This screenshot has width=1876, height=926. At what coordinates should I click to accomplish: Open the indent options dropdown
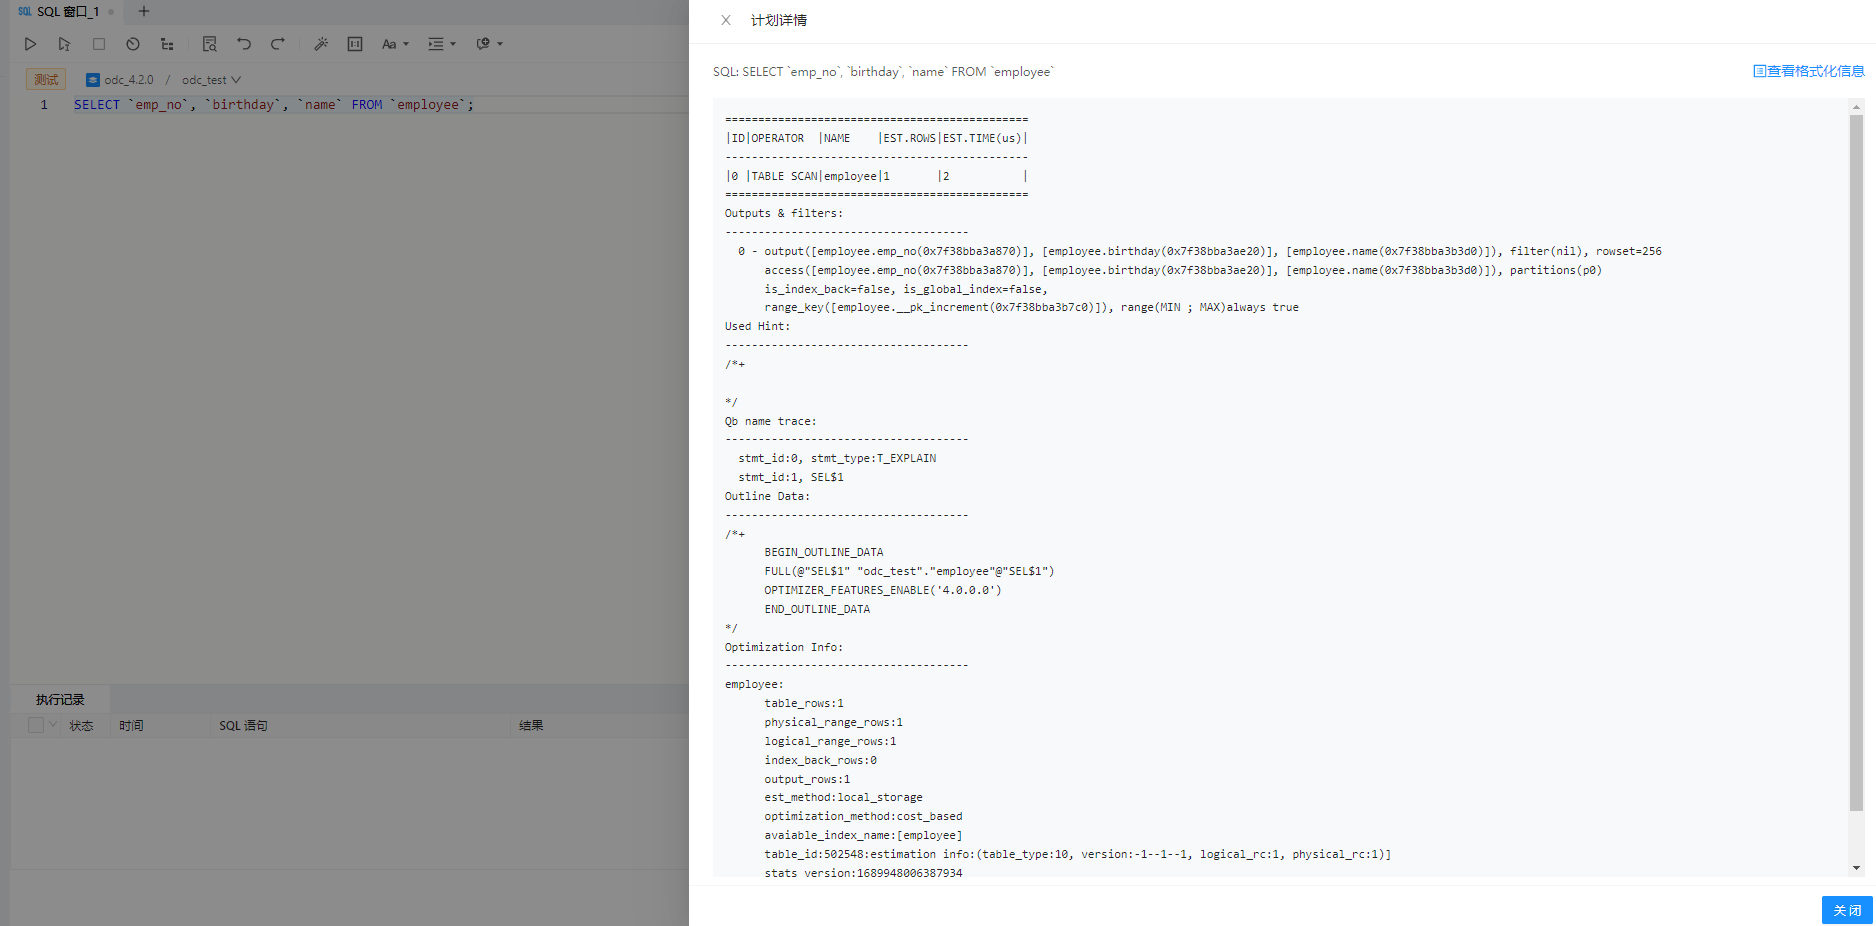[x=441, y=44]
